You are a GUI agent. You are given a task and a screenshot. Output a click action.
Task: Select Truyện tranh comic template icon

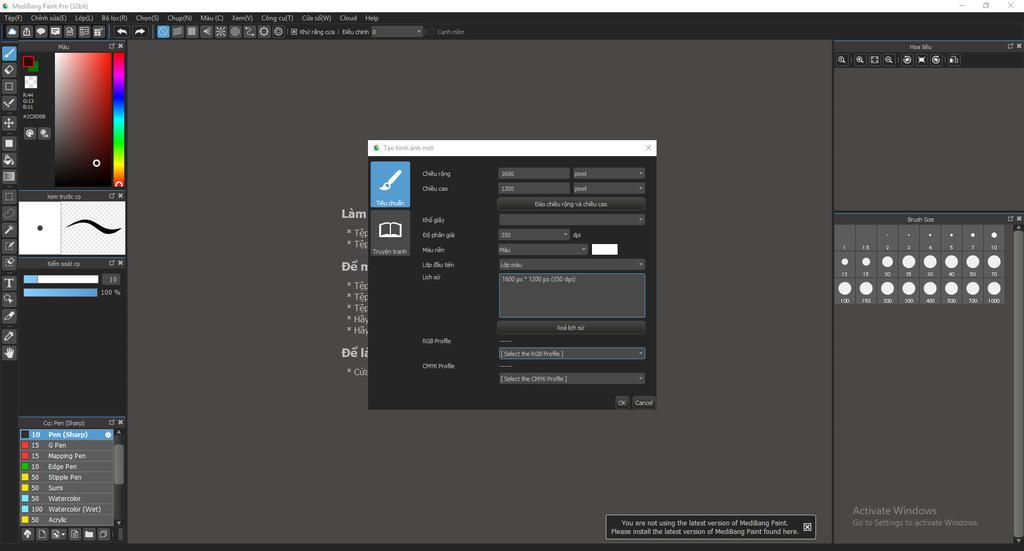click(x=390, y=234)
